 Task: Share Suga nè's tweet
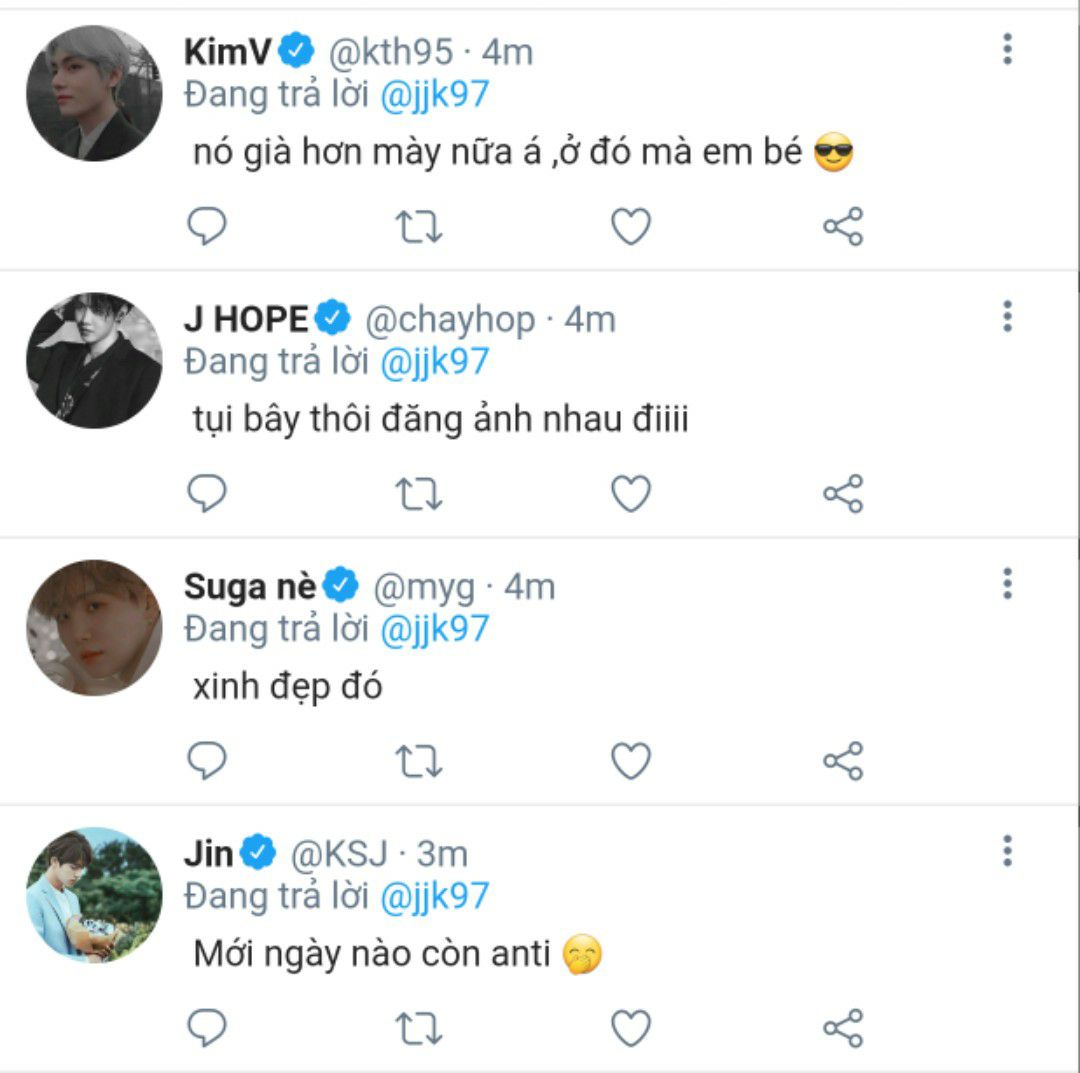[x=842, y=761]
